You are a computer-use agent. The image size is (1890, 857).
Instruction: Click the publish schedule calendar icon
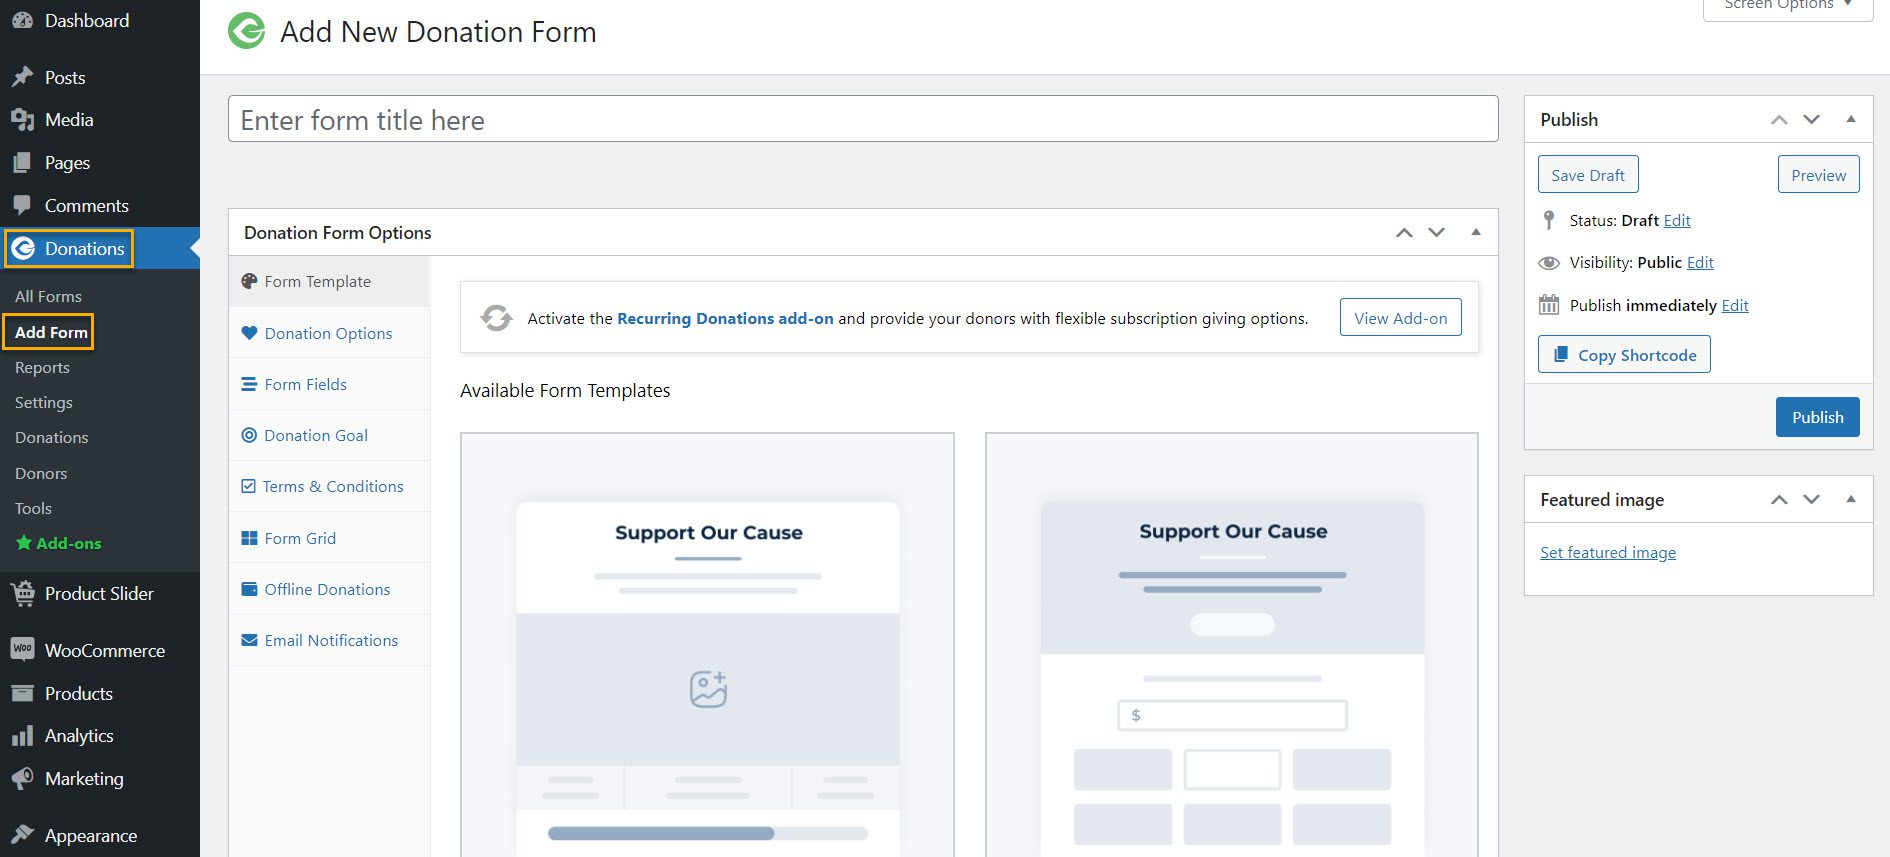point(1549,305)
